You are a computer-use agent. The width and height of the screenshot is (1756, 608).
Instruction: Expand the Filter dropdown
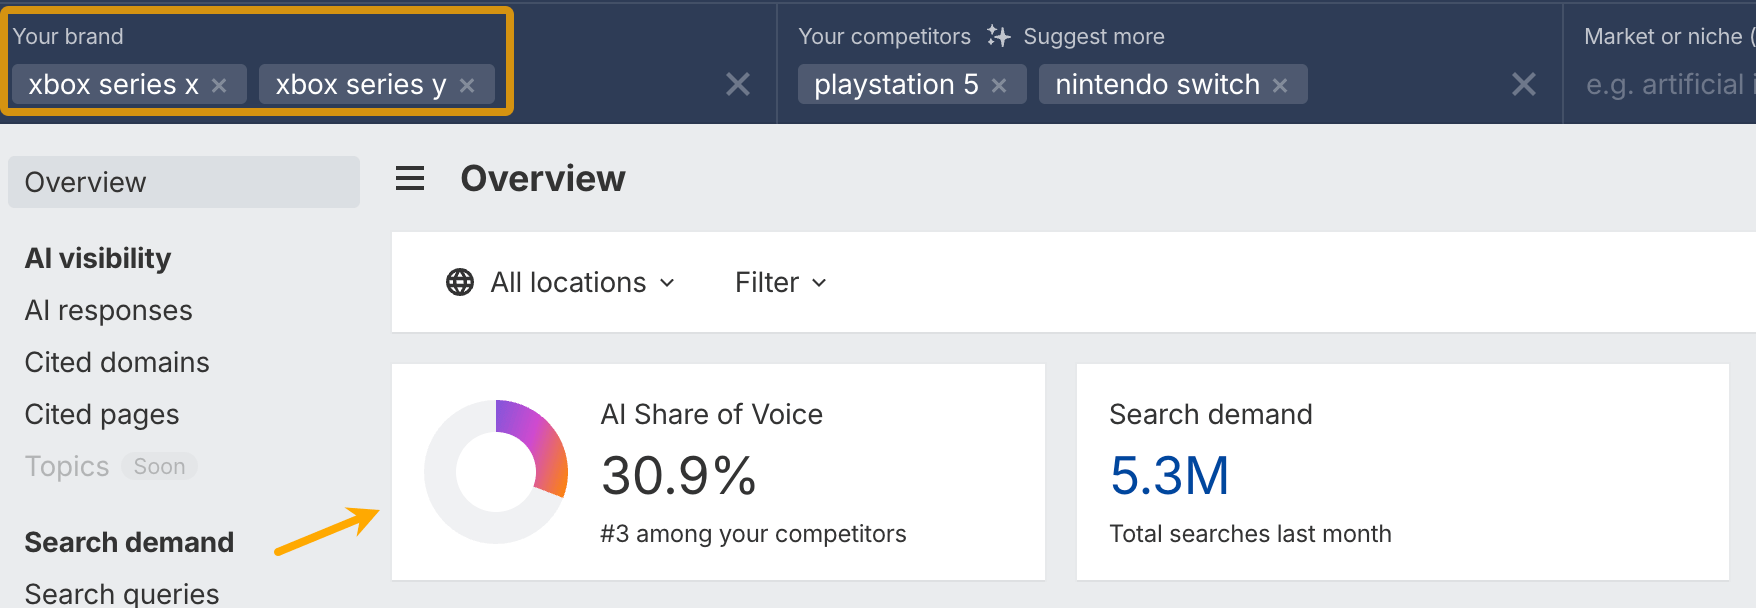point(780,283)
